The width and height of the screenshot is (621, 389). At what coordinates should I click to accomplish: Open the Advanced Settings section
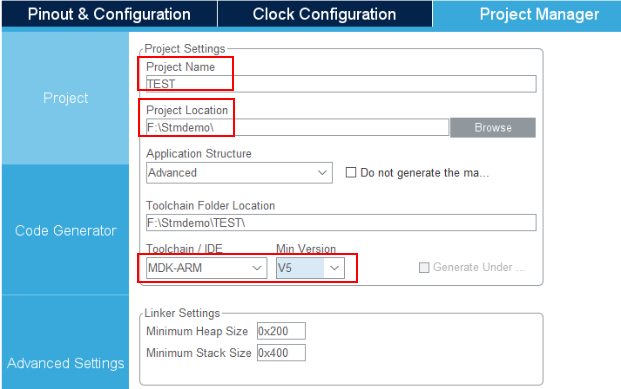coord(65,363)
